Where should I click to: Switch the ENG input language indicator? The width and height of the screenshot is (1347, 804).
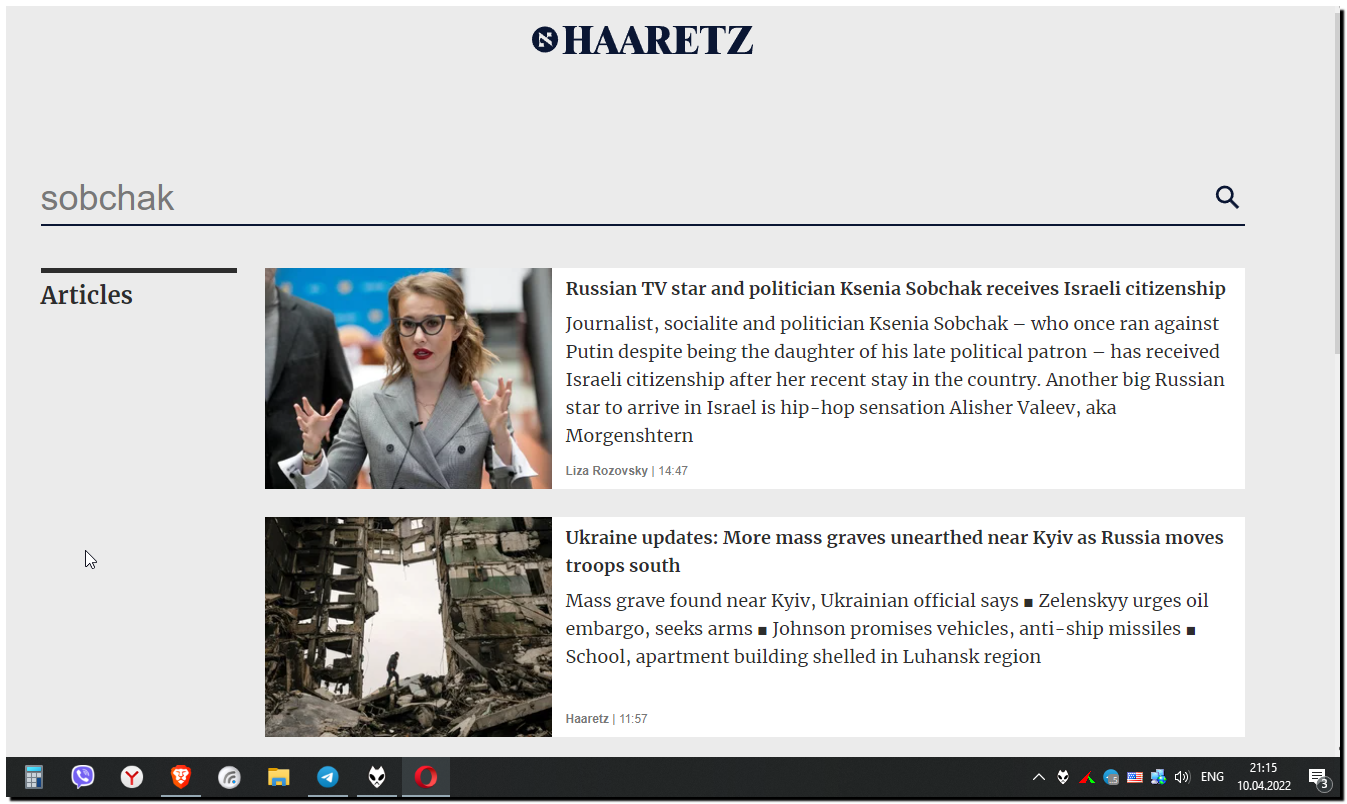(1212, 777)
